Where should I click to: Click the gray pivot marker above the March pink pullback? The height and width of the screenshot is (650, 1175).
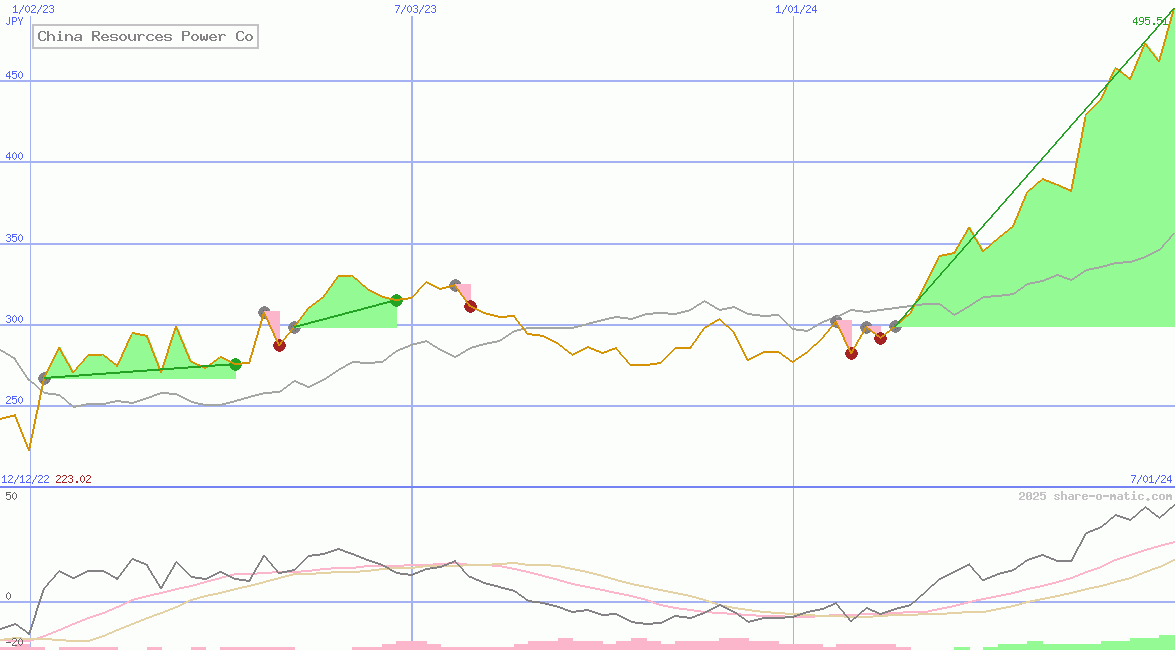(x=264, y=311)
